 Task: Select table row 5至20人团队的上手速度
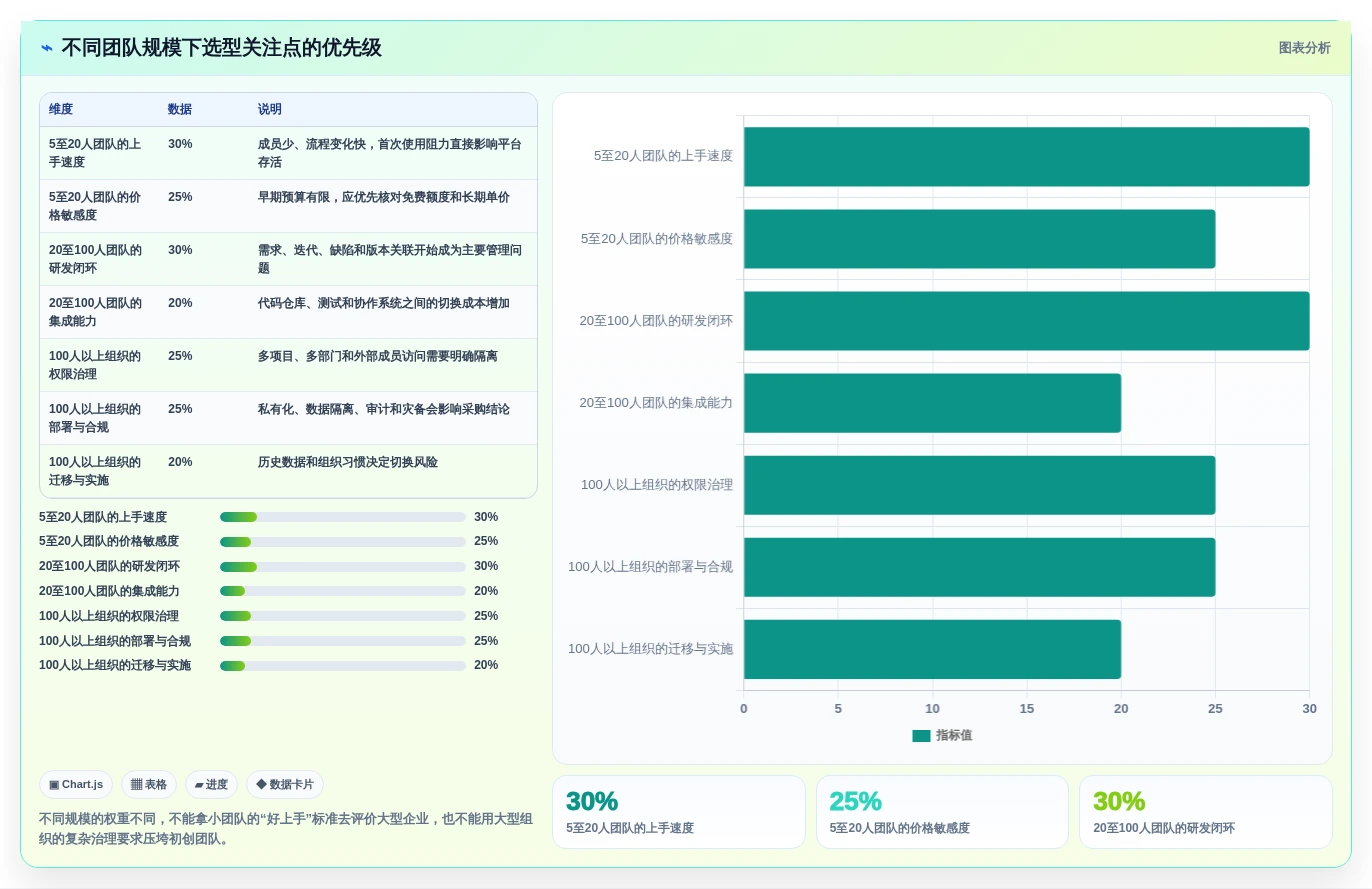(x=288, y=153)
